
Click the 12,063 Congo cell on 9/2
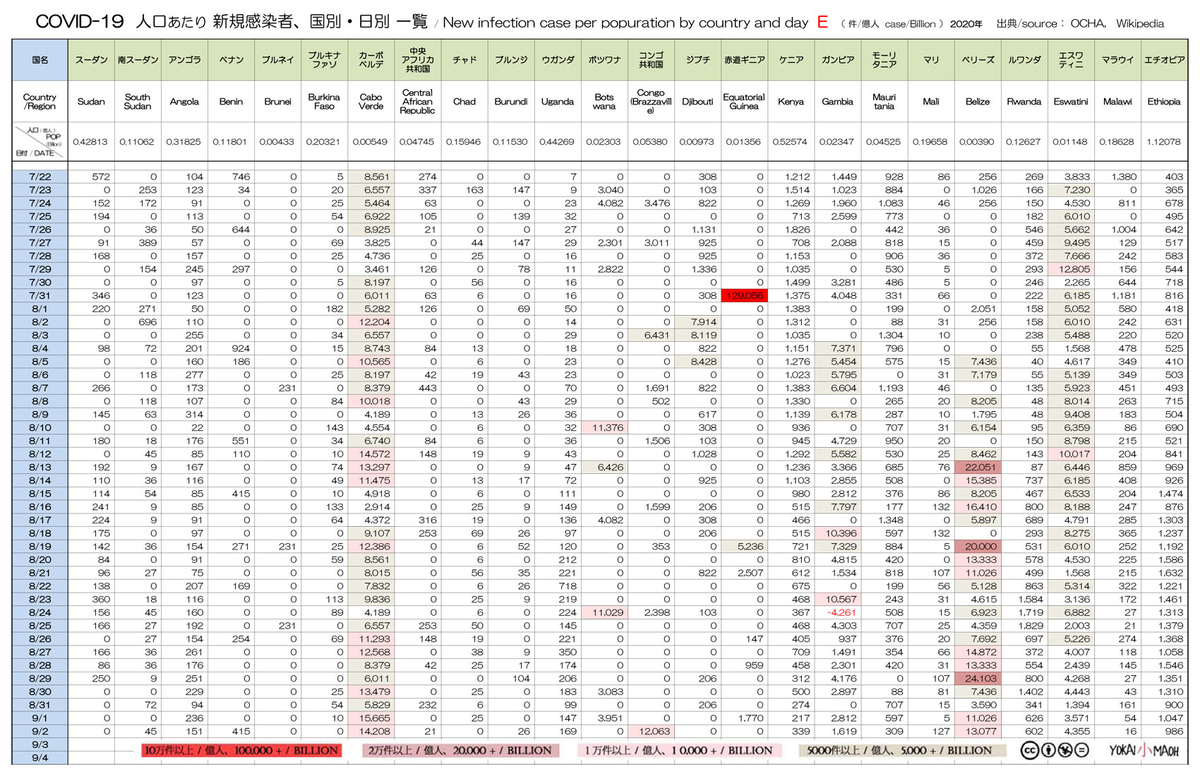pos(653,729)
